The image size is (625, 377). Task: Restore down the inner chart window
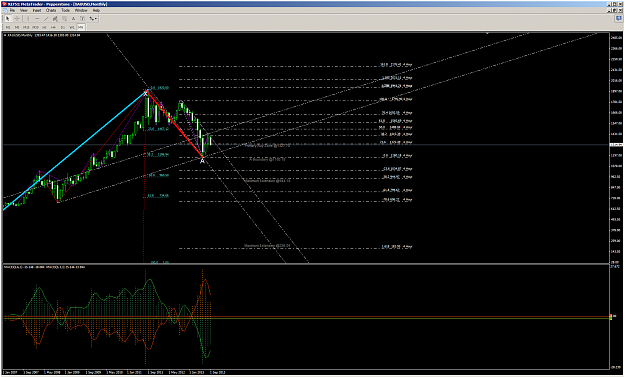pos(615,10)
